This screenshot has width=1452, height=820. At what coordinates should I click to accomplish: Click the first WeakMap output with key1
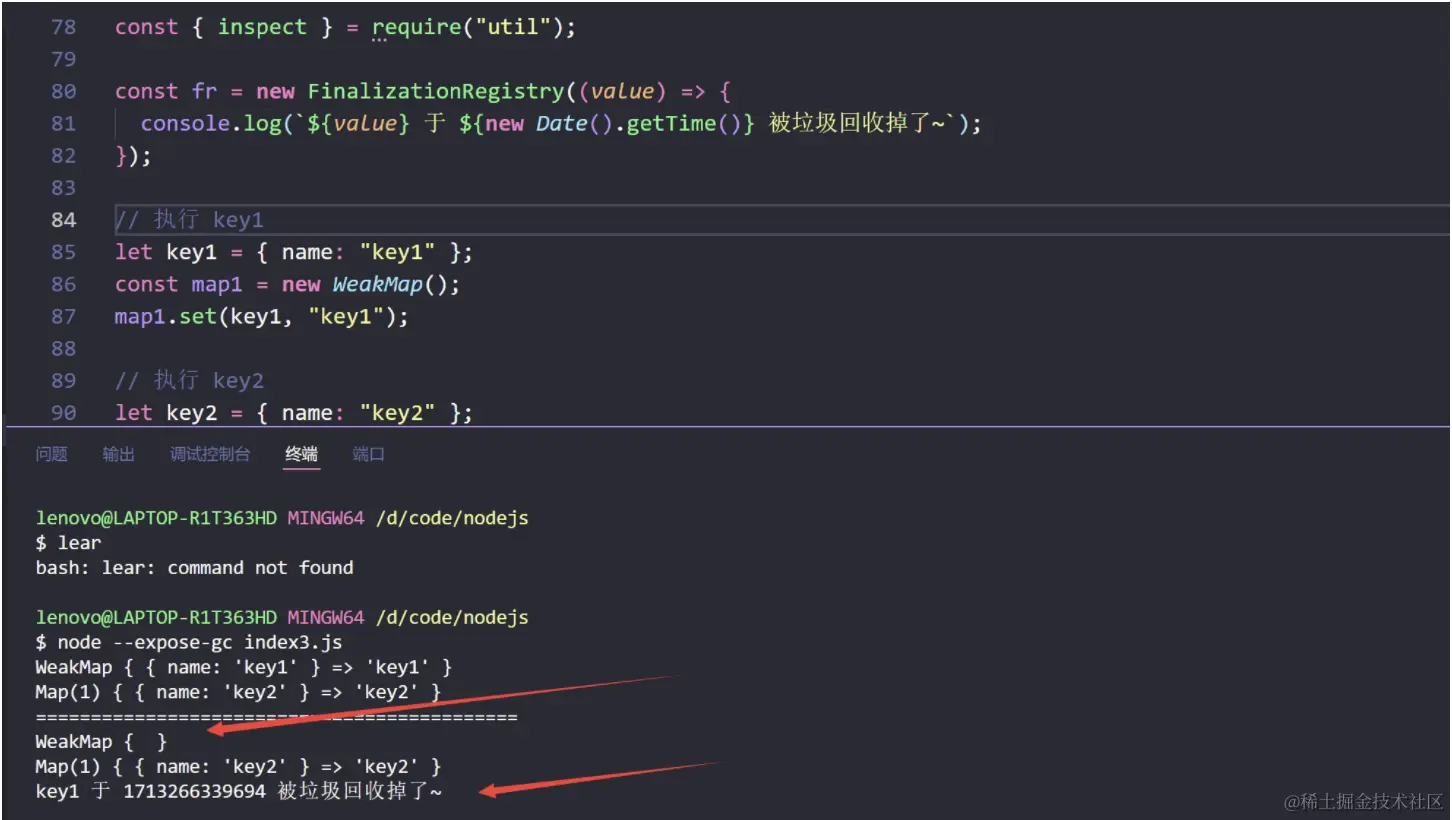(x=244, y=667)
